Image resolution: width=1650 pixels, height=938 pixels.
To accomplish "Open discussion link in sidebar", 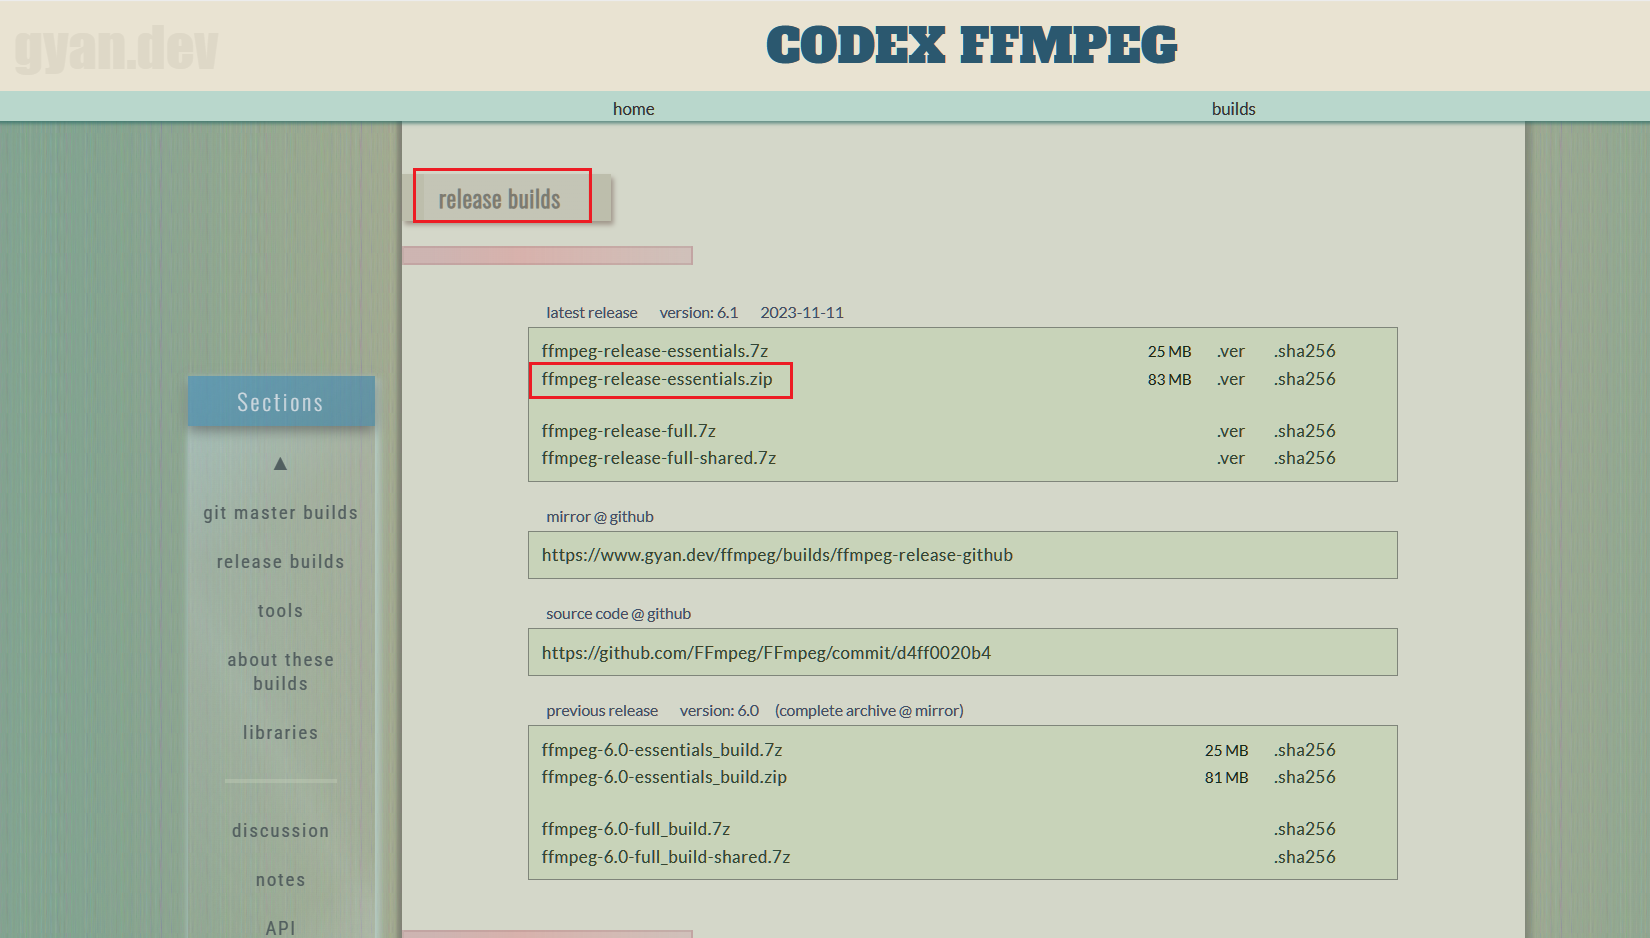I will (280, 831).
